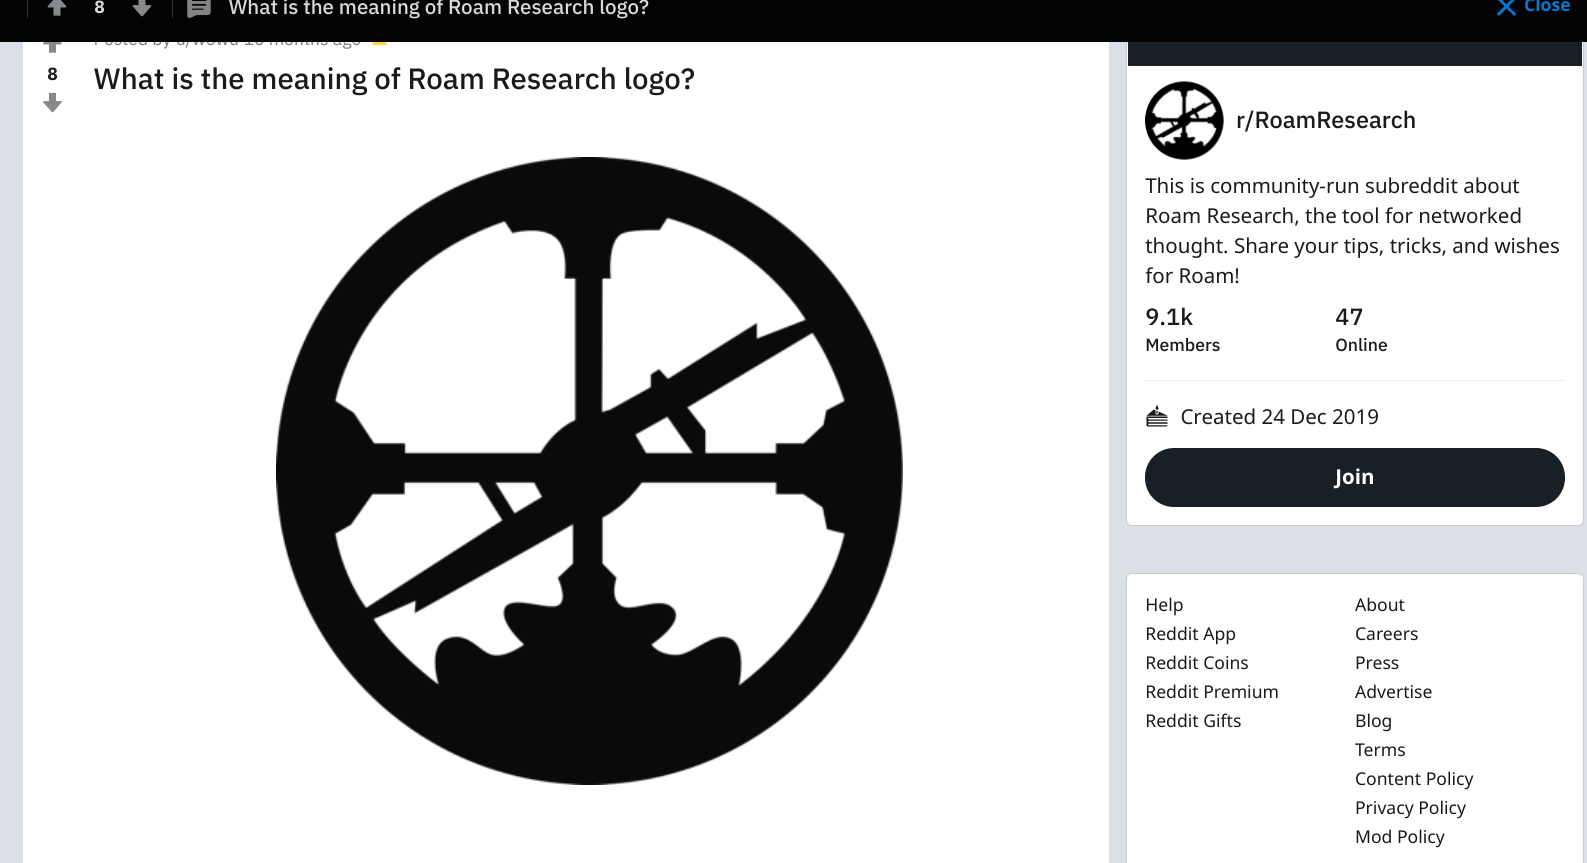The width and height of the screenshot is (1587, 863).
Task: Open the r/RoamResearch subreddit link
Action: pos(1326,120)
